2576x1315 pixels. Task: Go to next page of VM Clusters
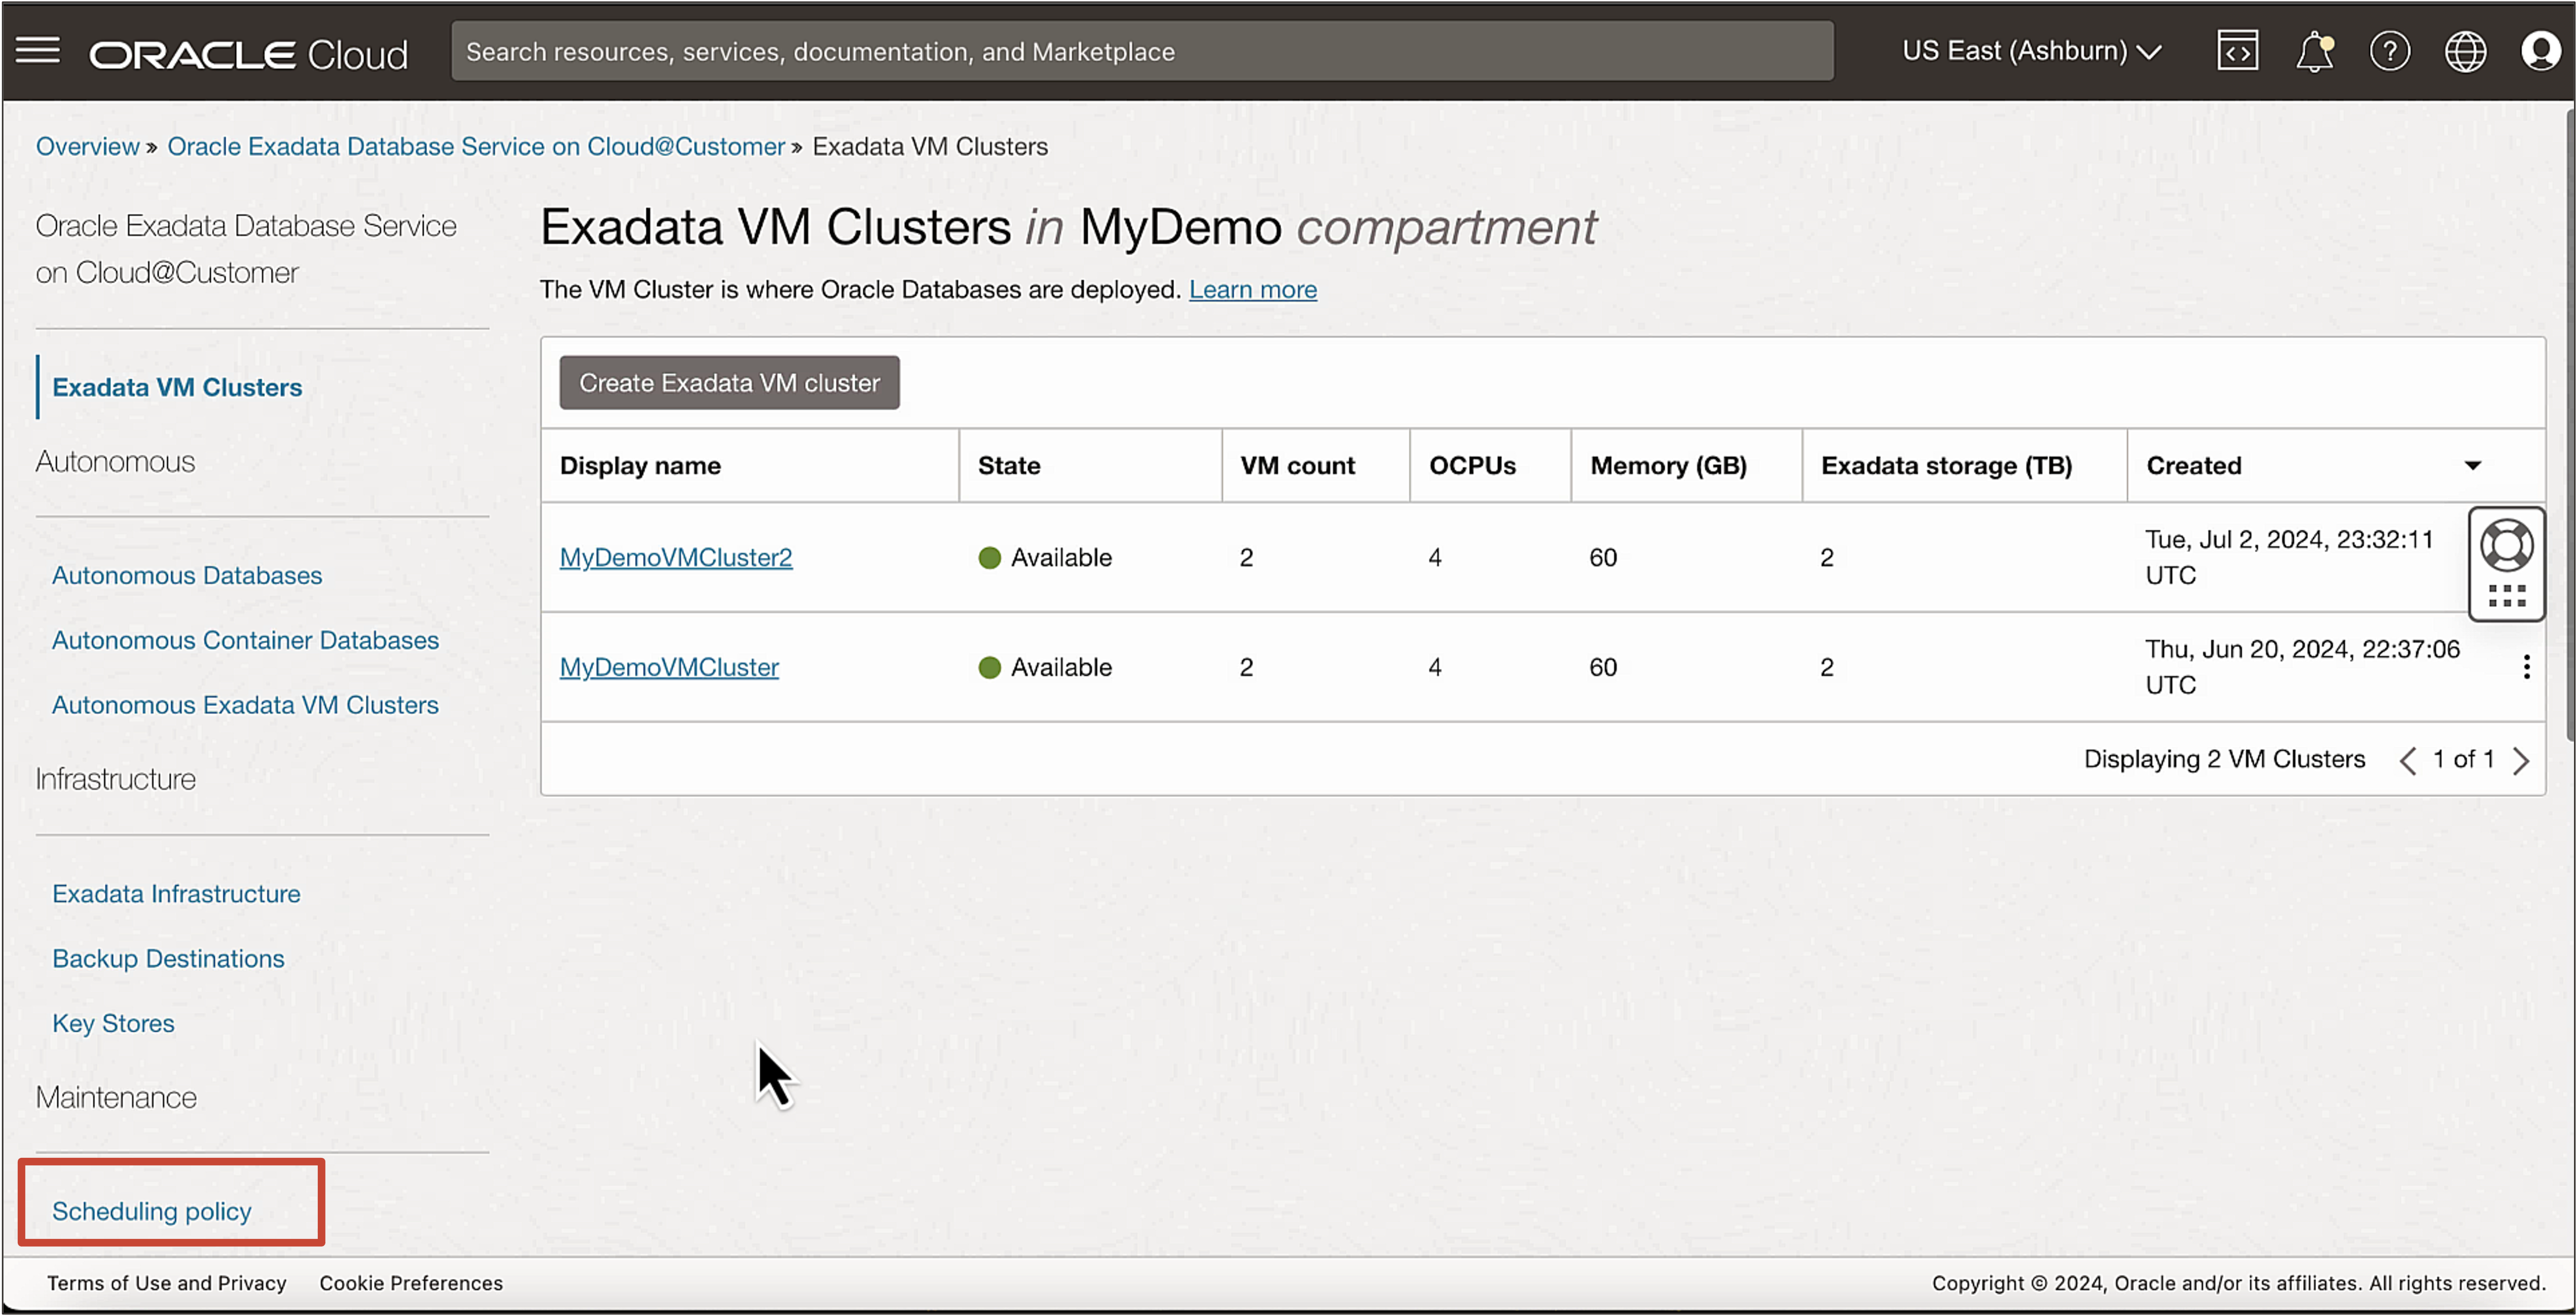tap(2521, 761)
